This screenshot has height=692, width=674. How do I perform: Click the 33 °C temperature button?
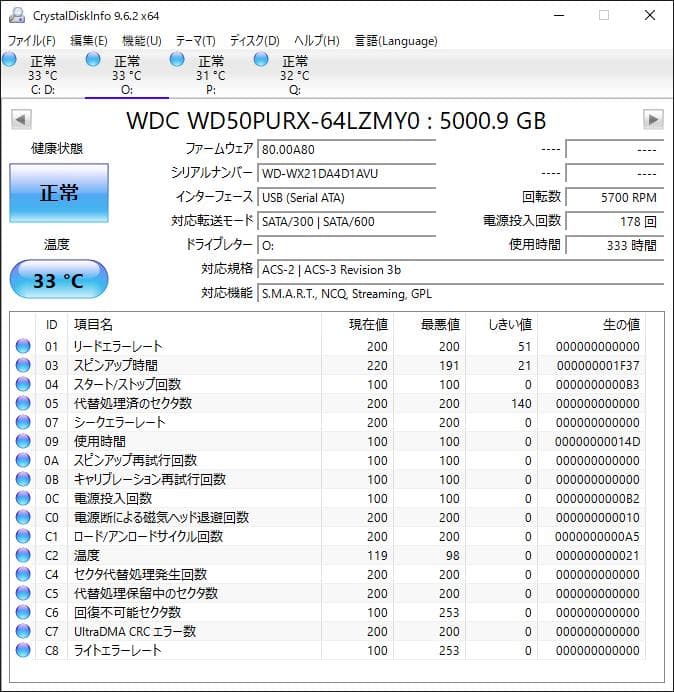coord(59,280)
